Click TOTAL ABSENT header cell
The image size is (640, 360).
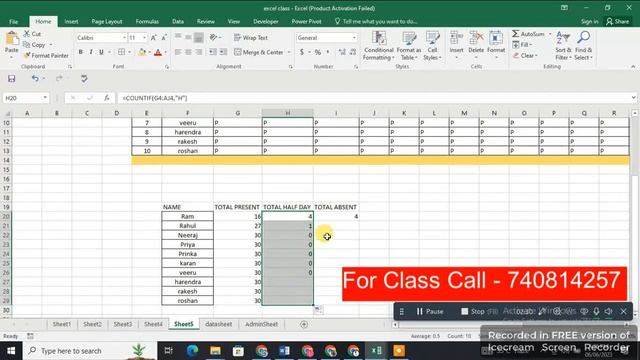[336, 207]
